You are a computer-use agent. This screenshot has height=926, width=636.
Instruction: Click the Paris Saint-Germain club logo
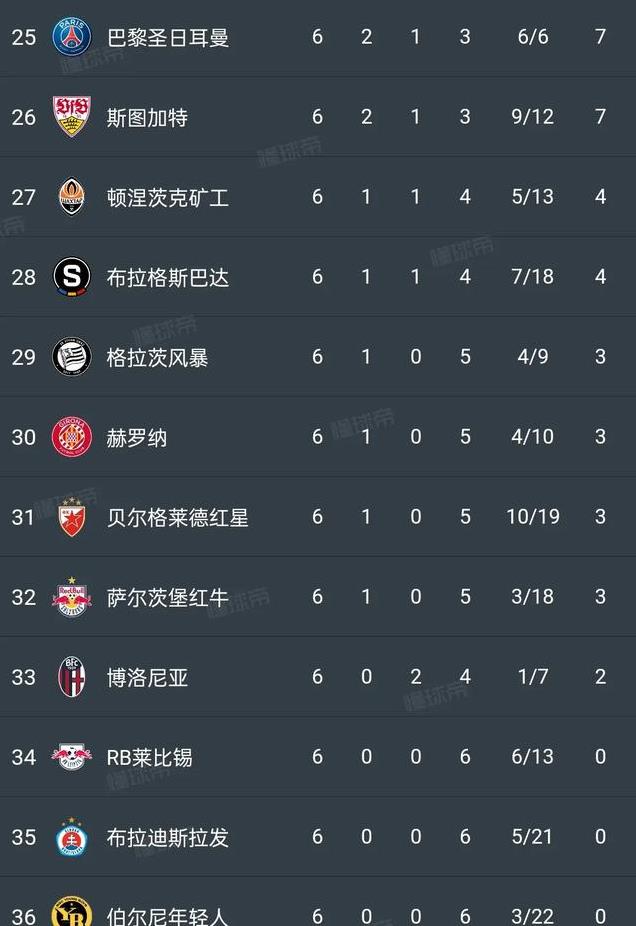[x=72, y=37]
